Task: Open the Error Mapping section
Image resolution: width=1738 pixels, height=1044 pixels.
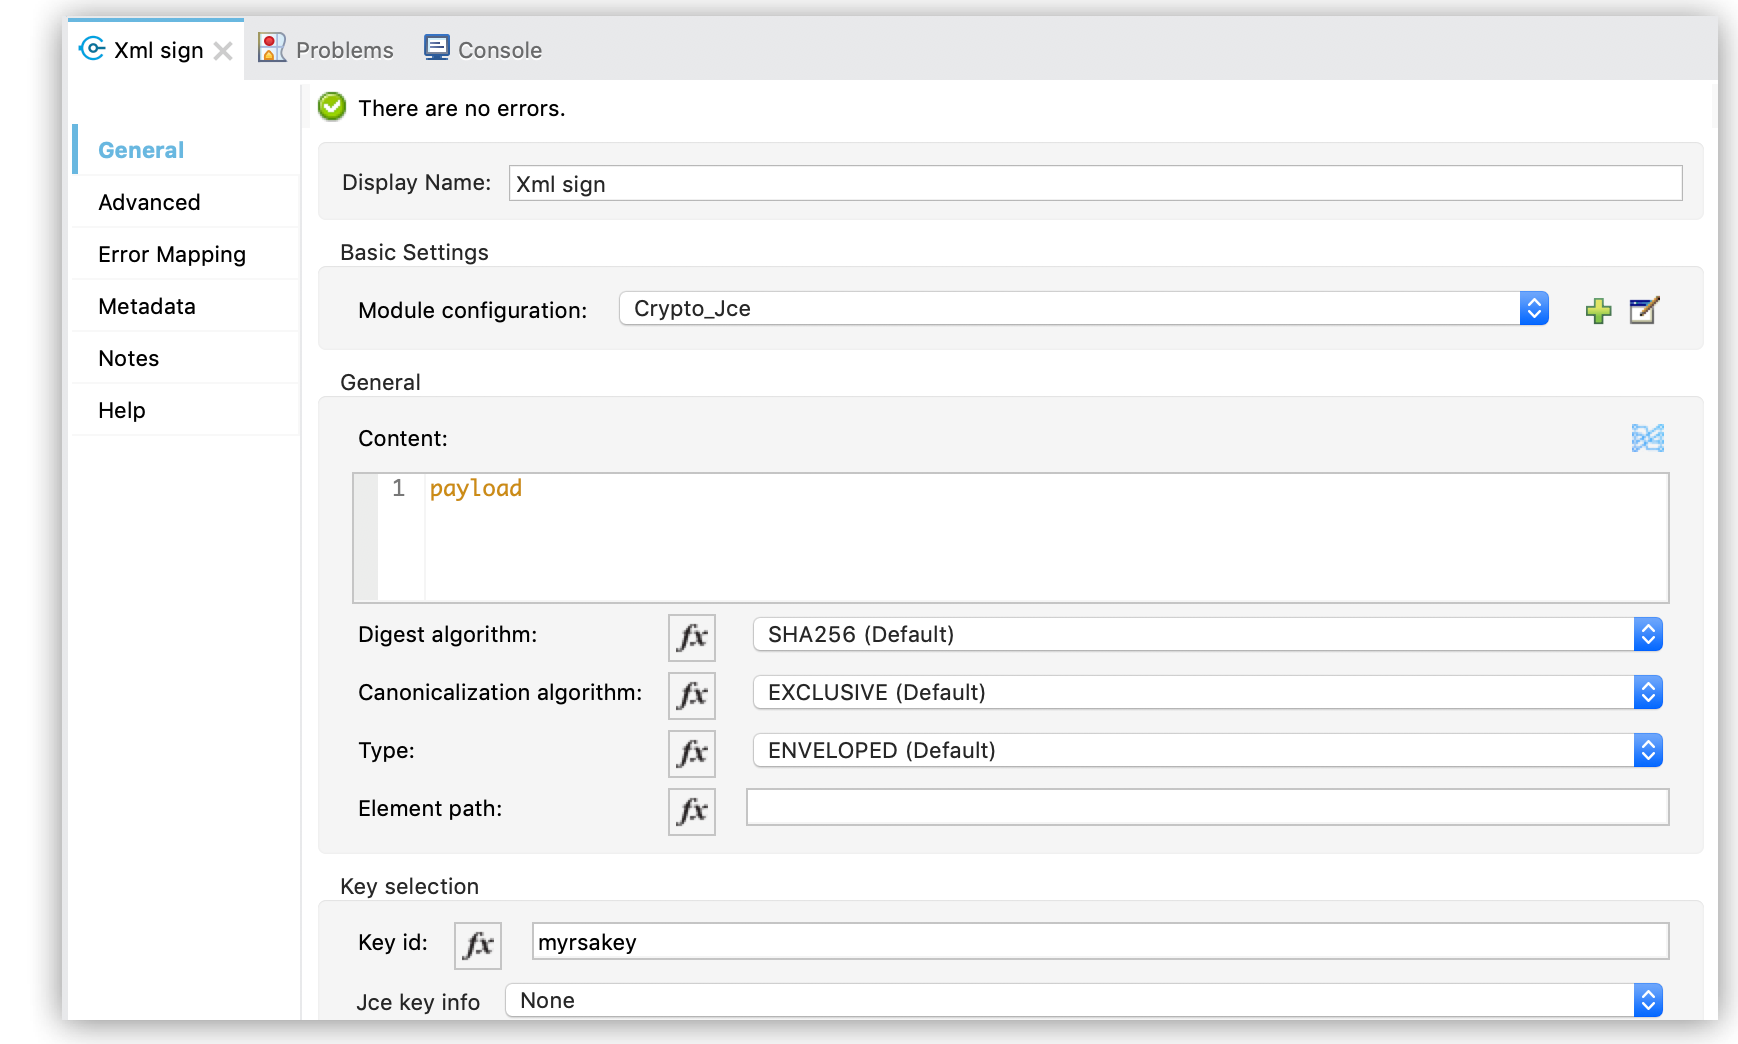Action: [171, 253]
